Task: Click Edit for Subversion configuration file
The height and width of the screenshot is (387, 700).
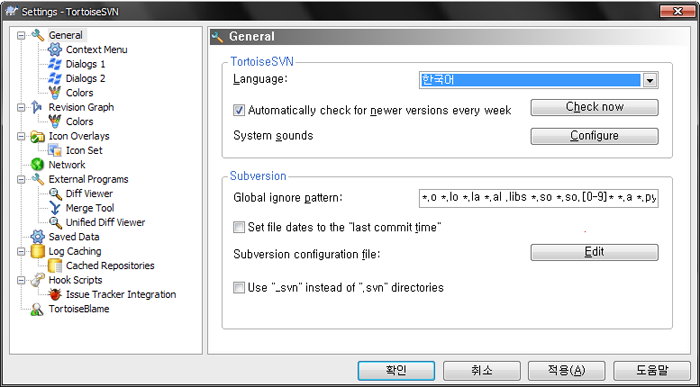Action: point(594,252)
